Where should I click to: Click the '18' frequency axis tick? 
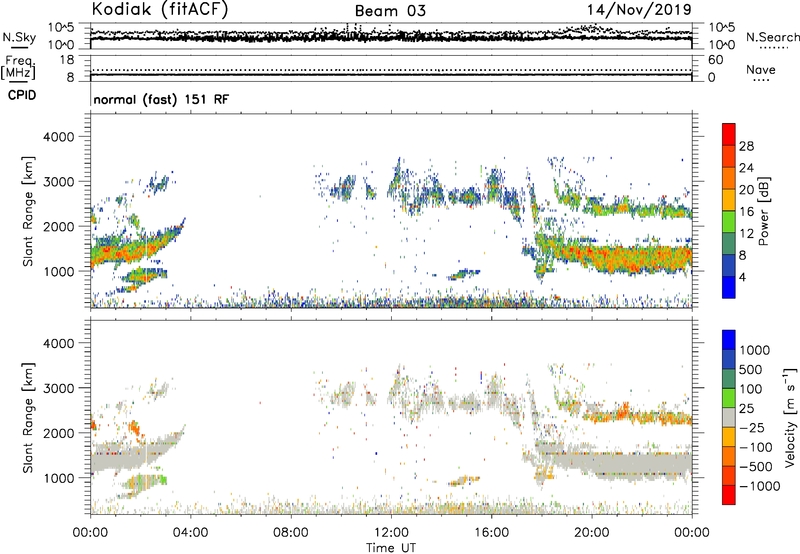click(67, 60)
